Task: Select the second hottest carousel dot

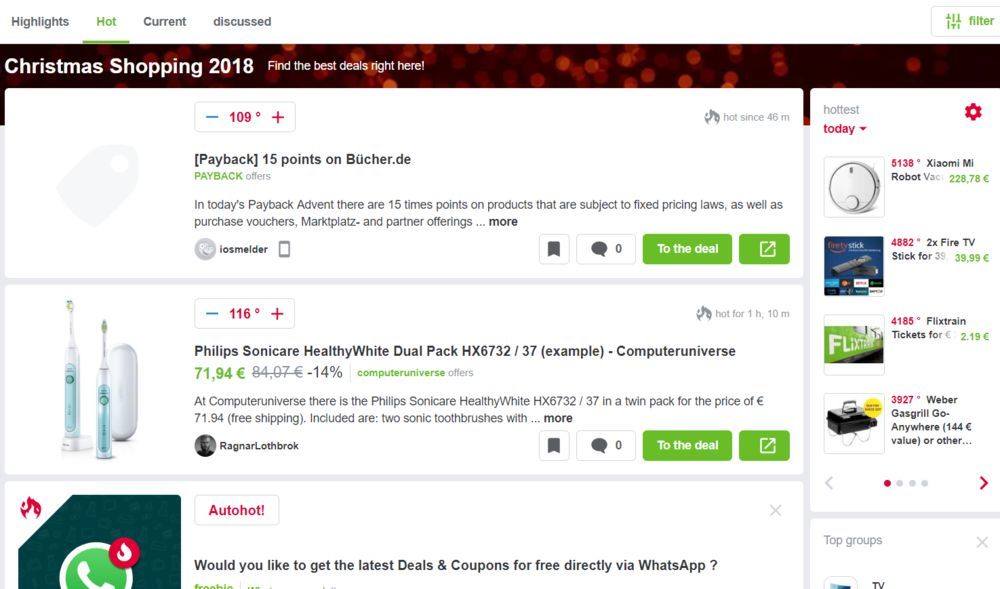Action: [x=900, y=483]
